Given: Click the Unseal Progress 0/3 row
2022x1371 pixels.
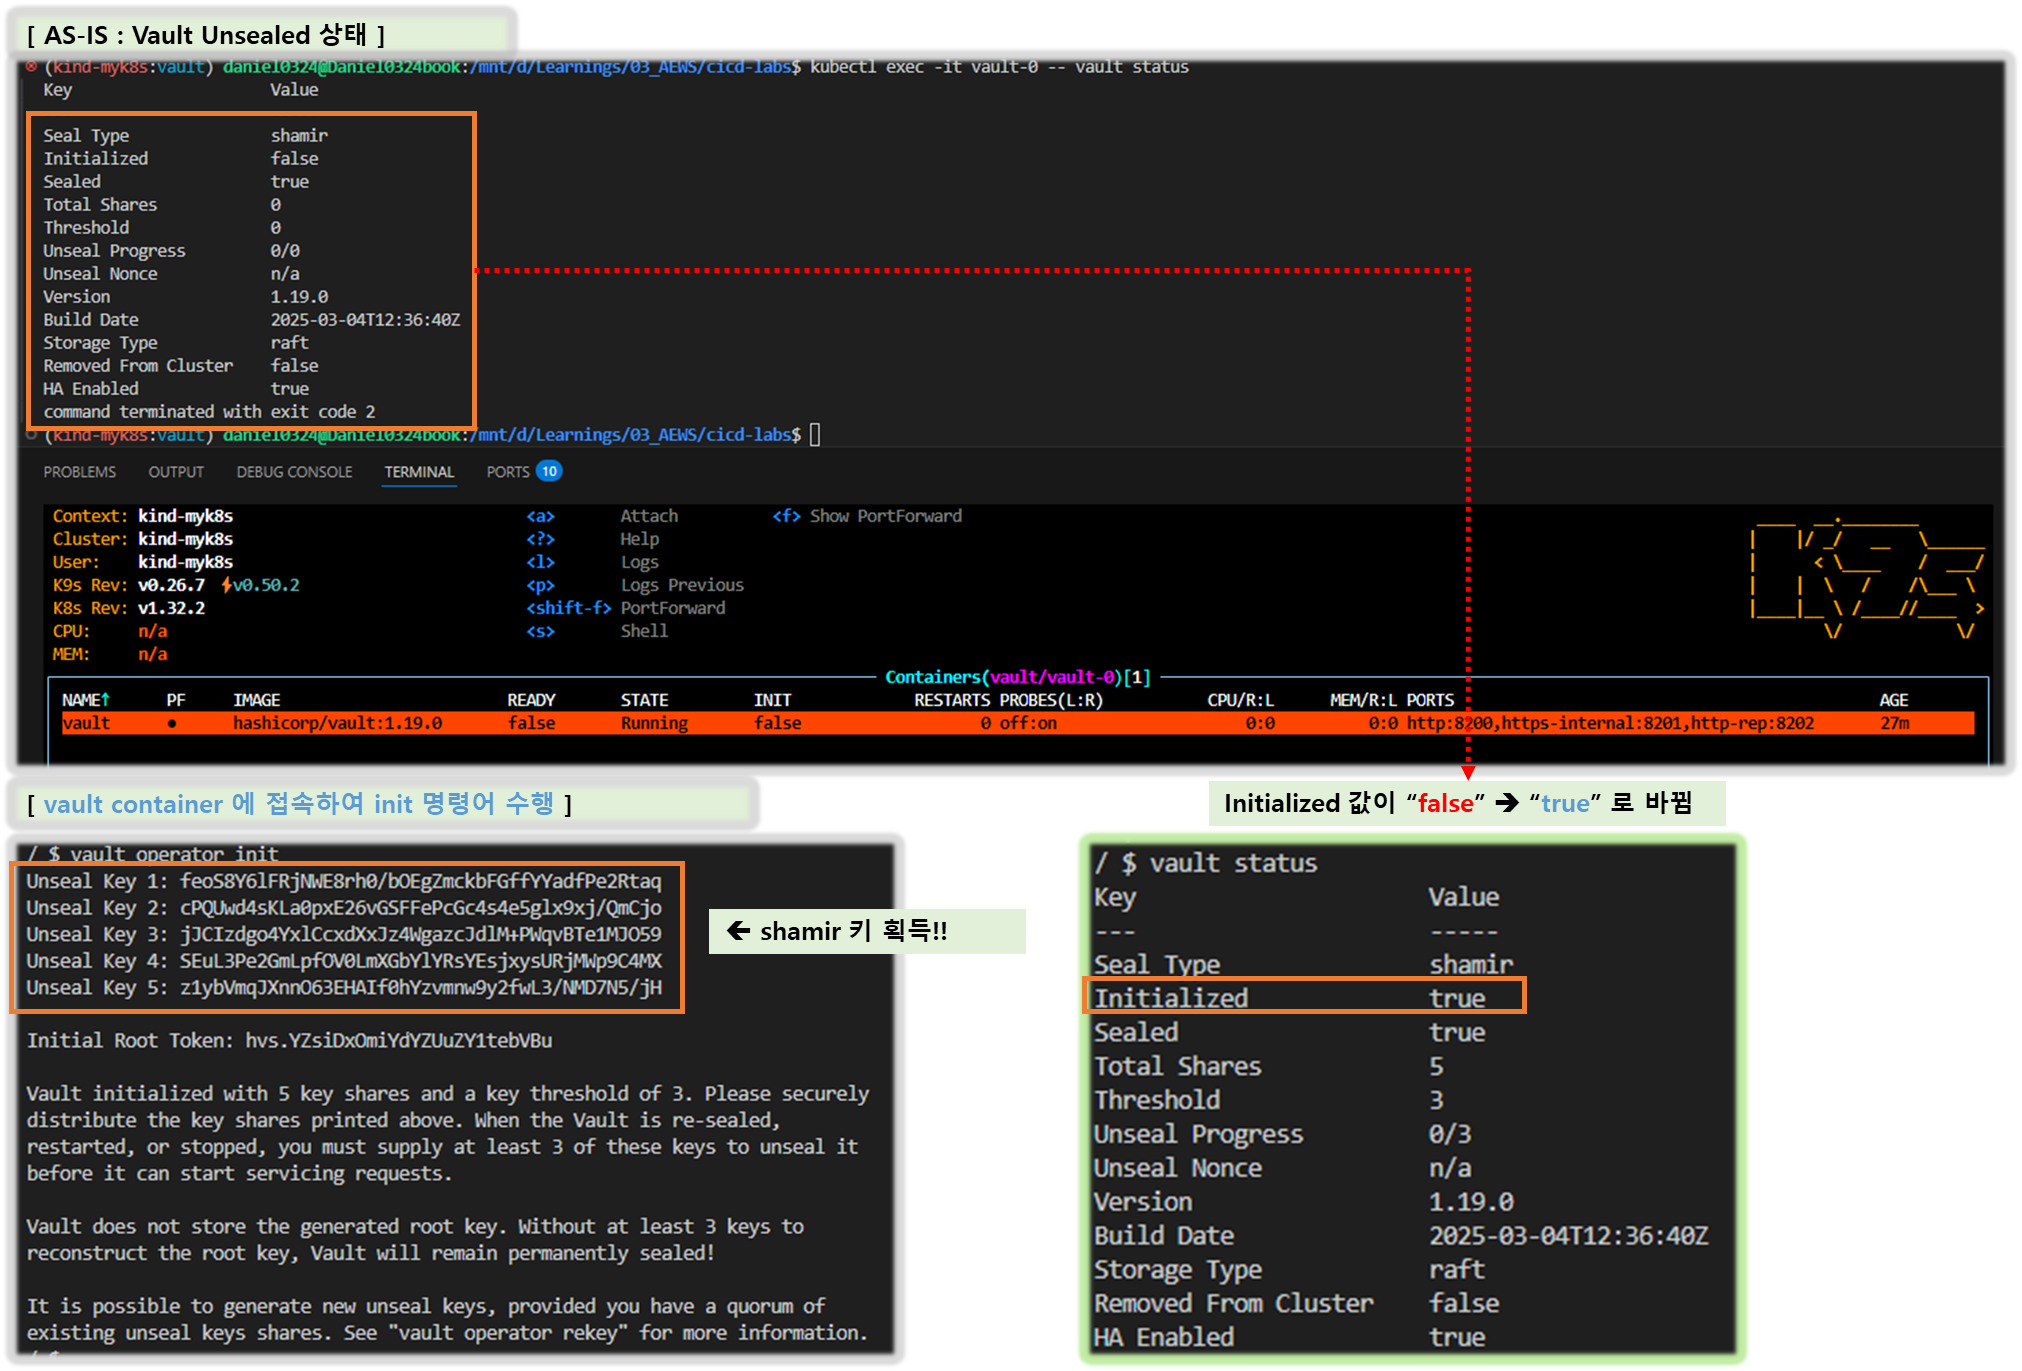Looking at the screenshot, I should [x=1282, y=1134].
